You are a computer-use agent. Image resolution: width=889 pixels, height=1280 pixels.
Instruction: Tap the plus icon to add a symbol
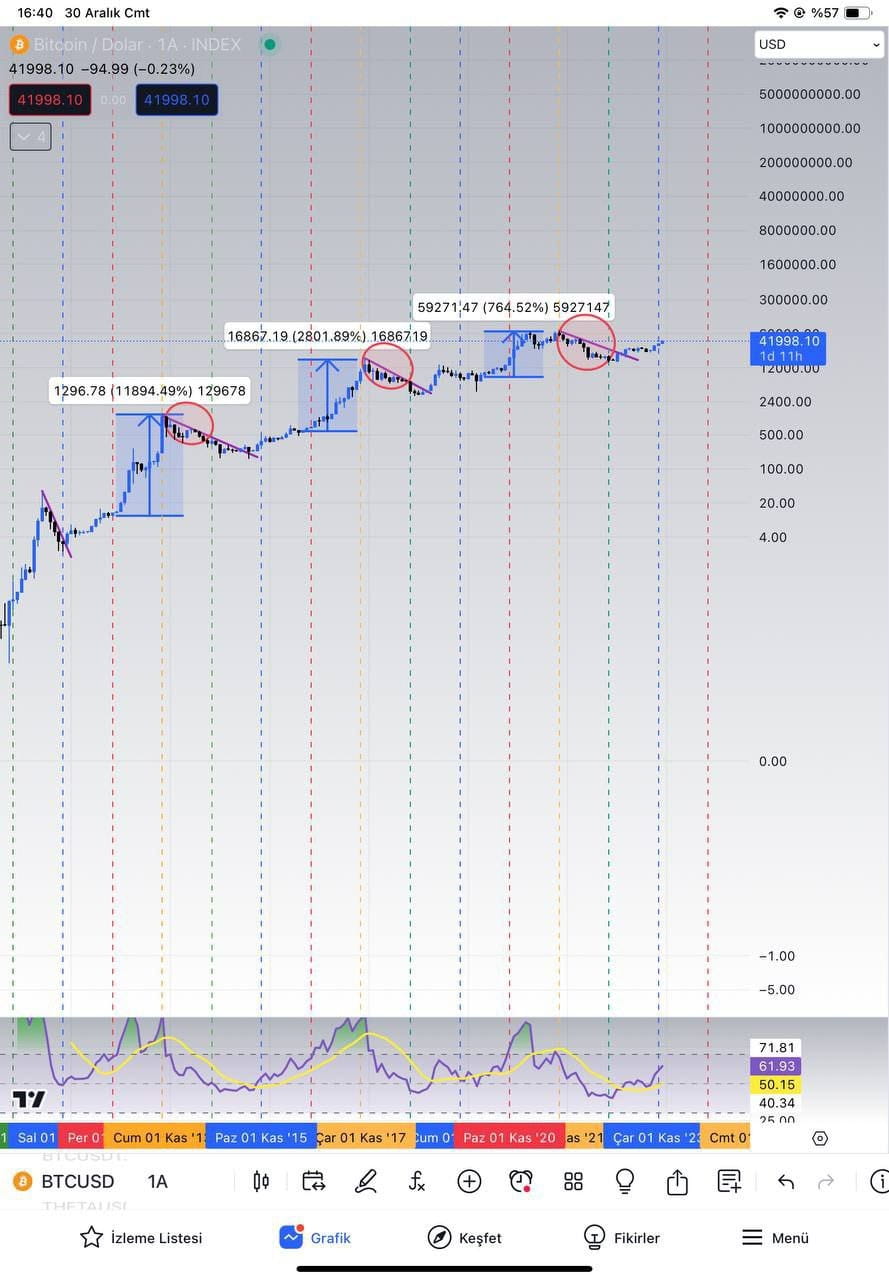(469, 1181)
